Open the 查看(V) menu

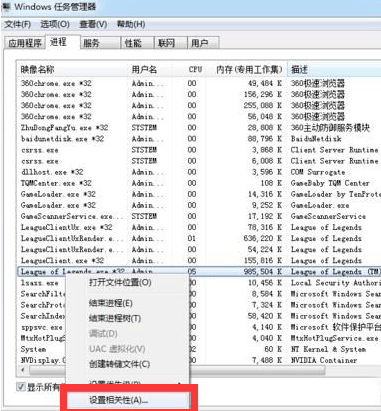(x=93, y=24)
